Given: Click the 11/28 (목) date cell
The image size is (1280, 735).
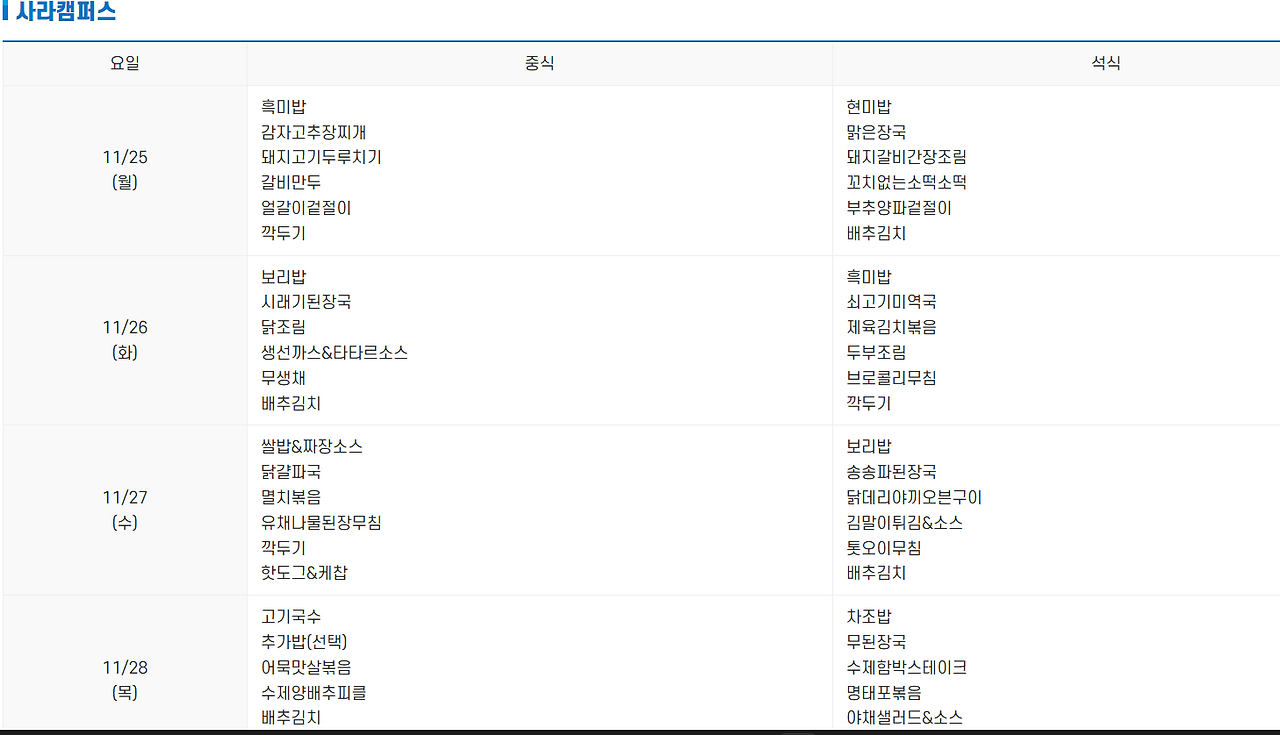Looking at the screenshot, I should (x=125, y=679).
